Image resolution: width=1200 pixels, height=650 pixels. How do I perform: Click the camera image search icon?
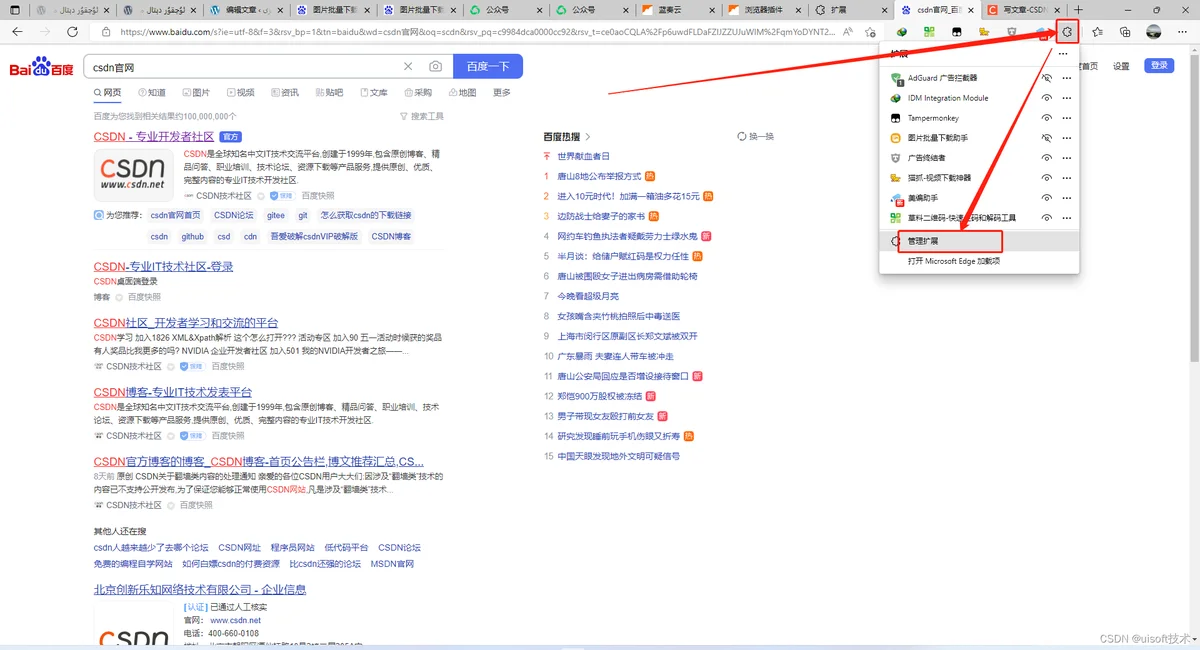(436, 67)
